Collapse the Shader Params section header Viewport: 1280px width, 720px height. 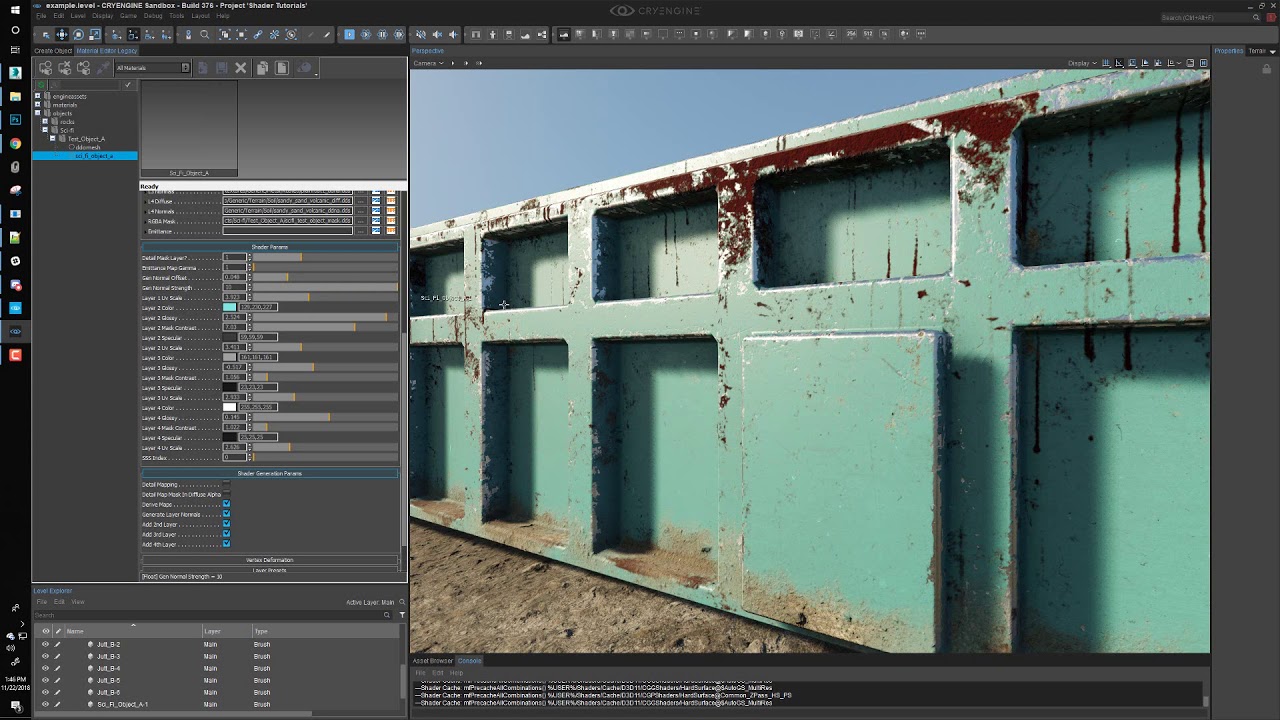270,247
